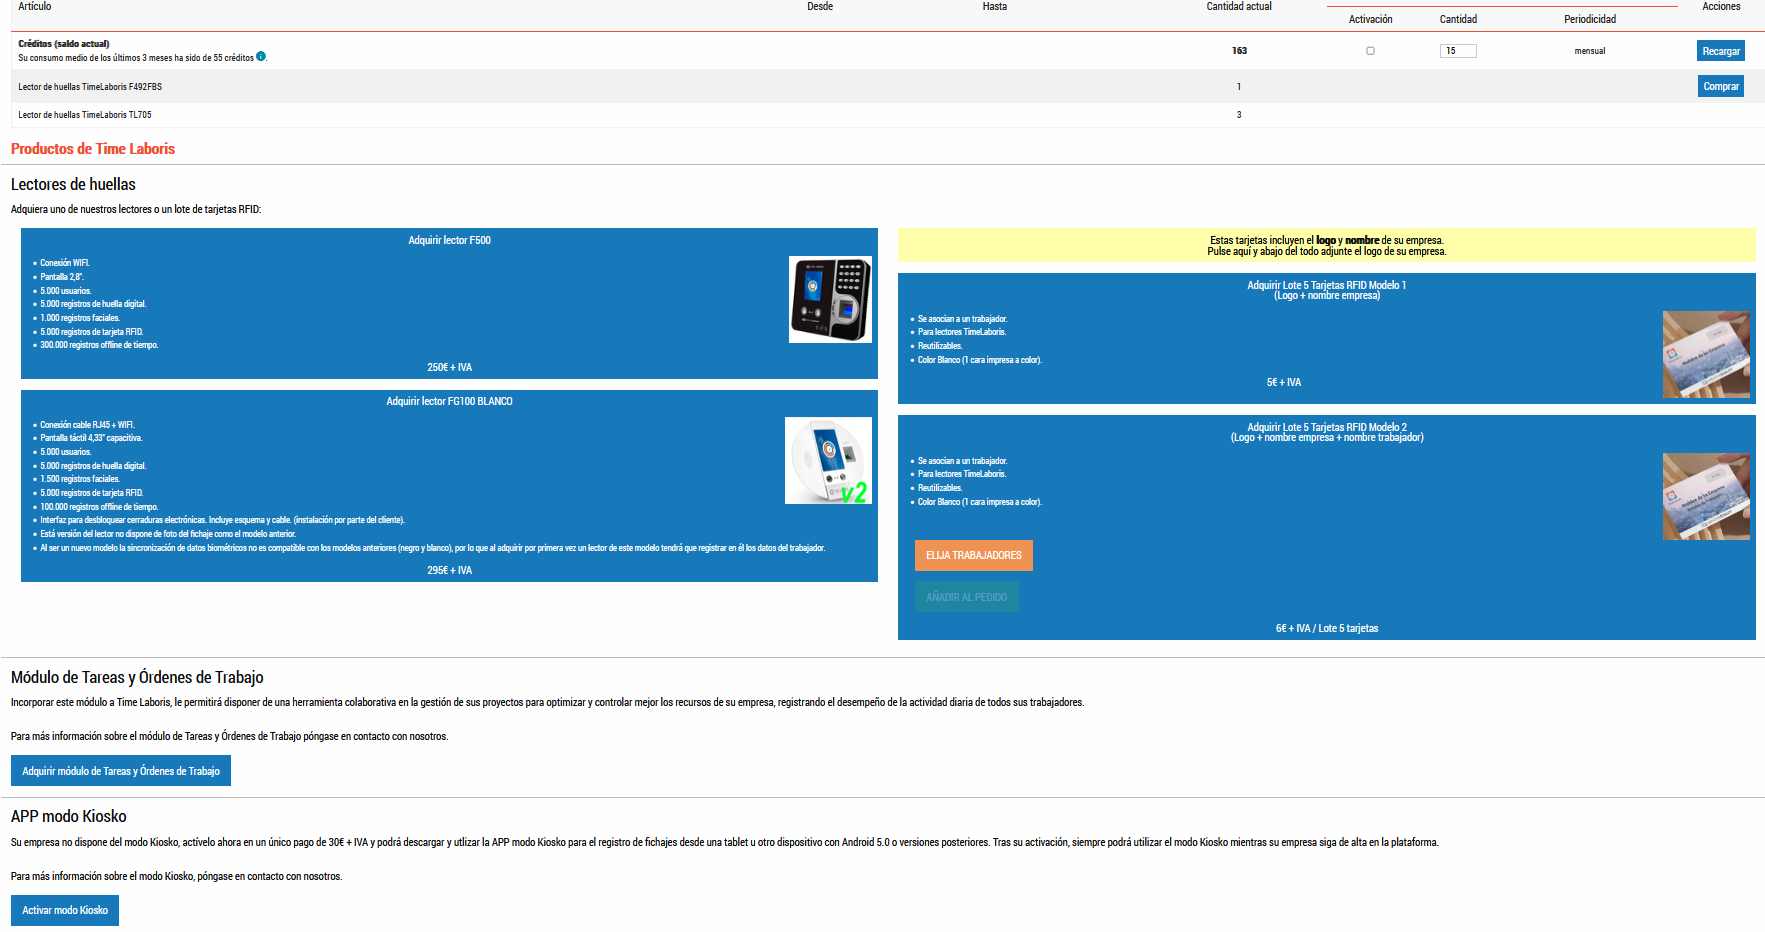Click Comprar for Lector TimeLaboris F492FBS
Image resolution: width=1765 pixels, height=932 pixels.
[1721, 86]
